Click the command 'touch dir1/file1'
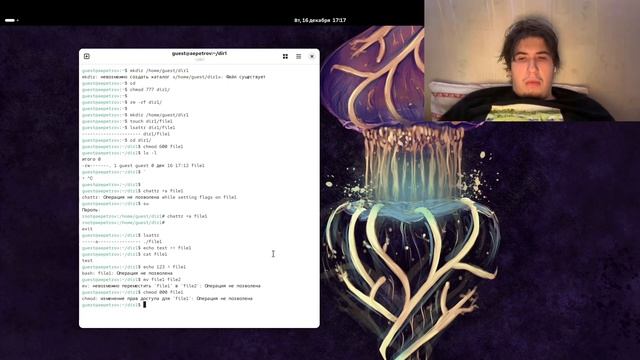Image resolution: width=640 pixels, height=360 pixels. [151, 121]
